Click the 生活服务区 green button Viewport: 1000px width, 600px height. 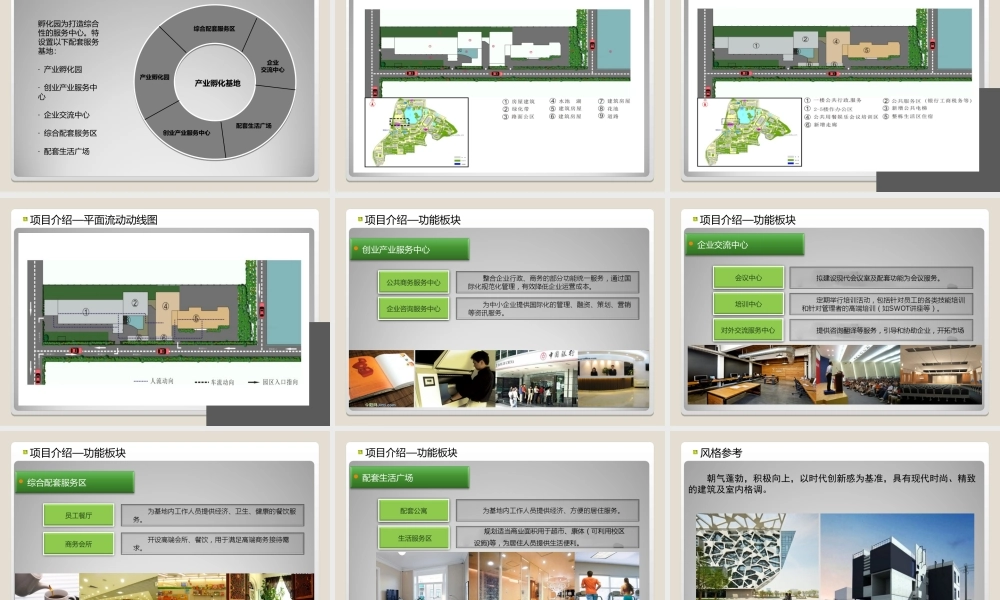click(x=413, y=538)
